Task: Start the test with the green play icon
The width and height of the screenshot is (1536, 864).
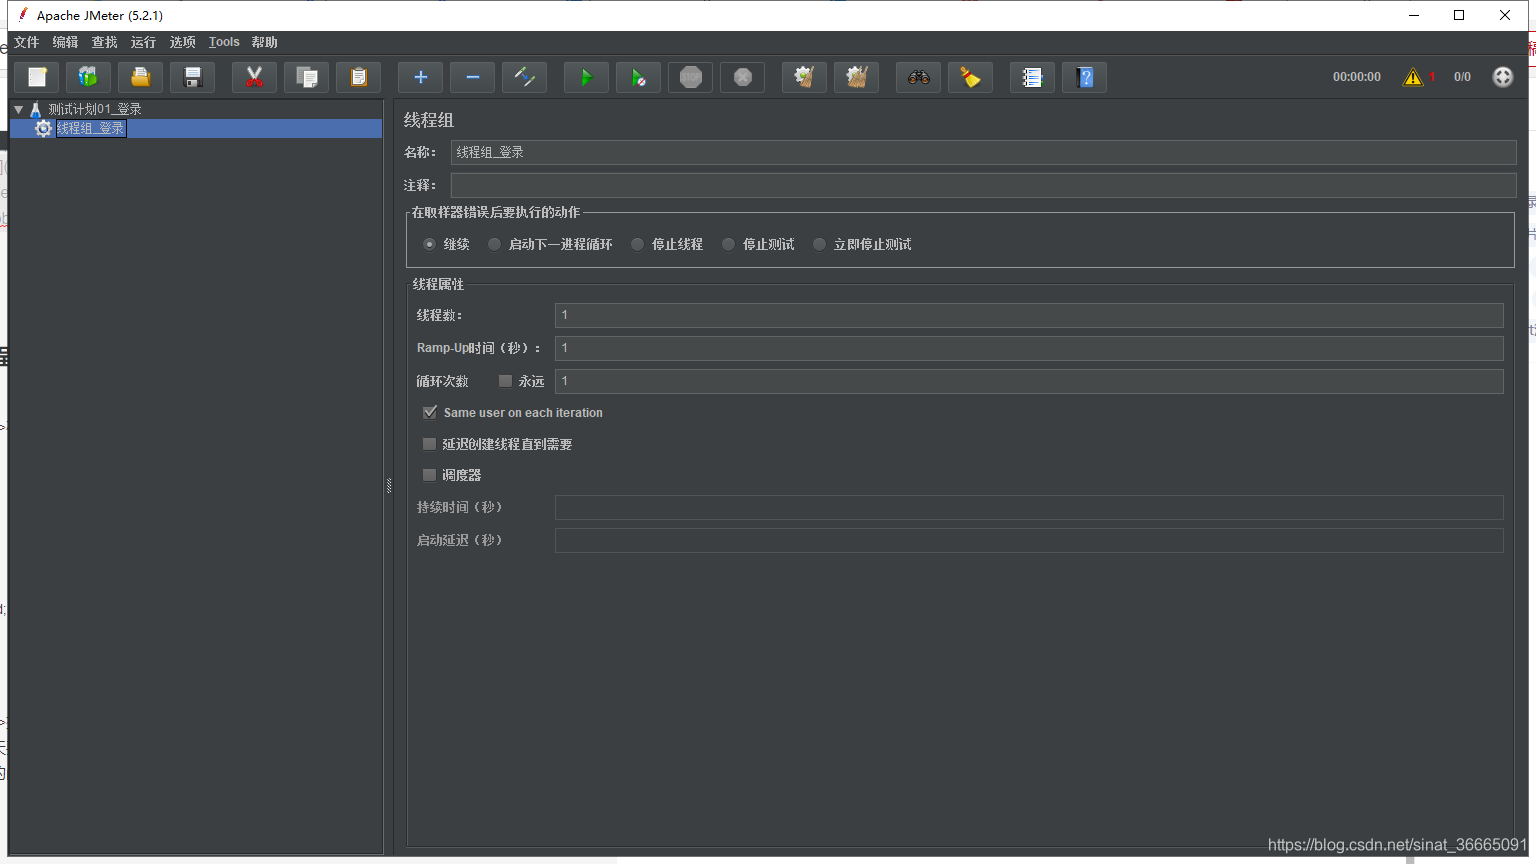Action: click(587, 77)
